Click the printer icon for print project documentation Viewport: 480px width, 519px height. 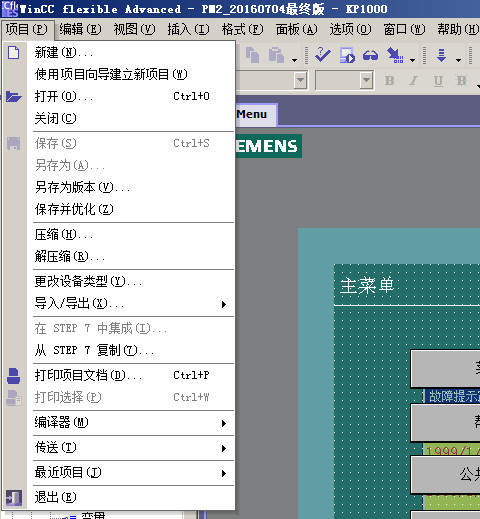coord(14,376)
